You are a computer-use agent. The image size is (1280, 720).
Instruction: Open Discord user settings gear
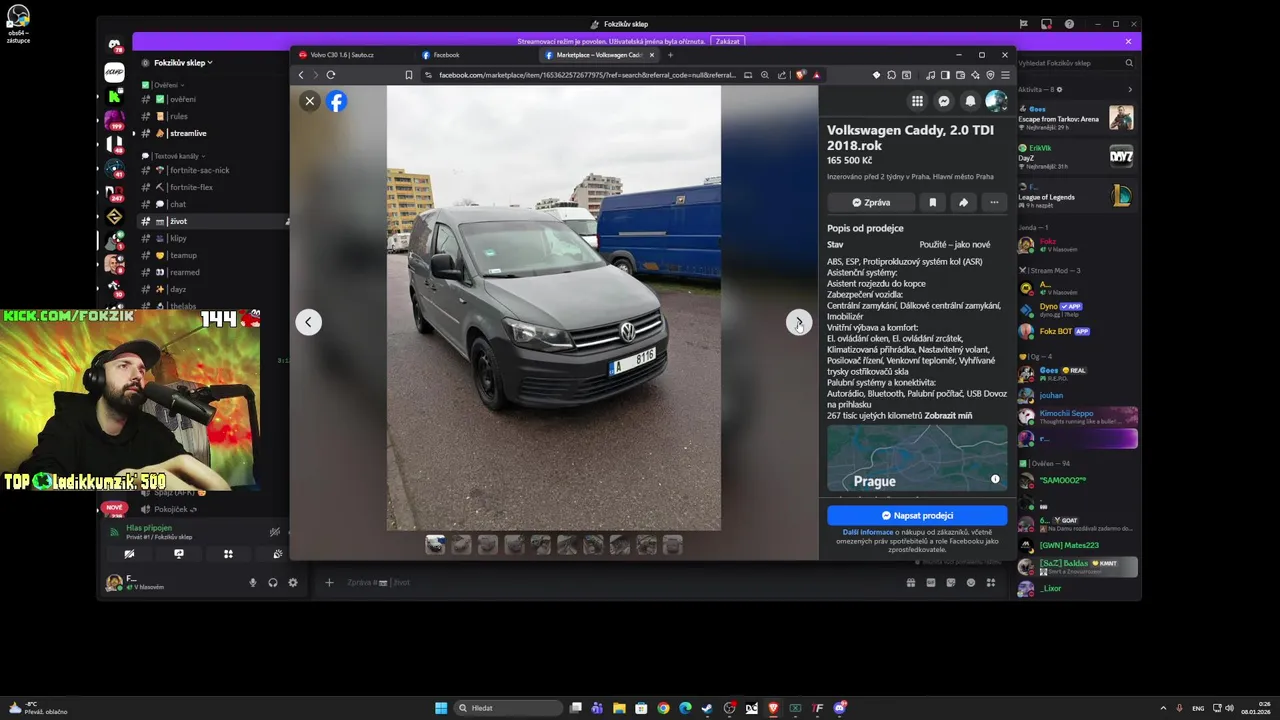tap(293, 582)
